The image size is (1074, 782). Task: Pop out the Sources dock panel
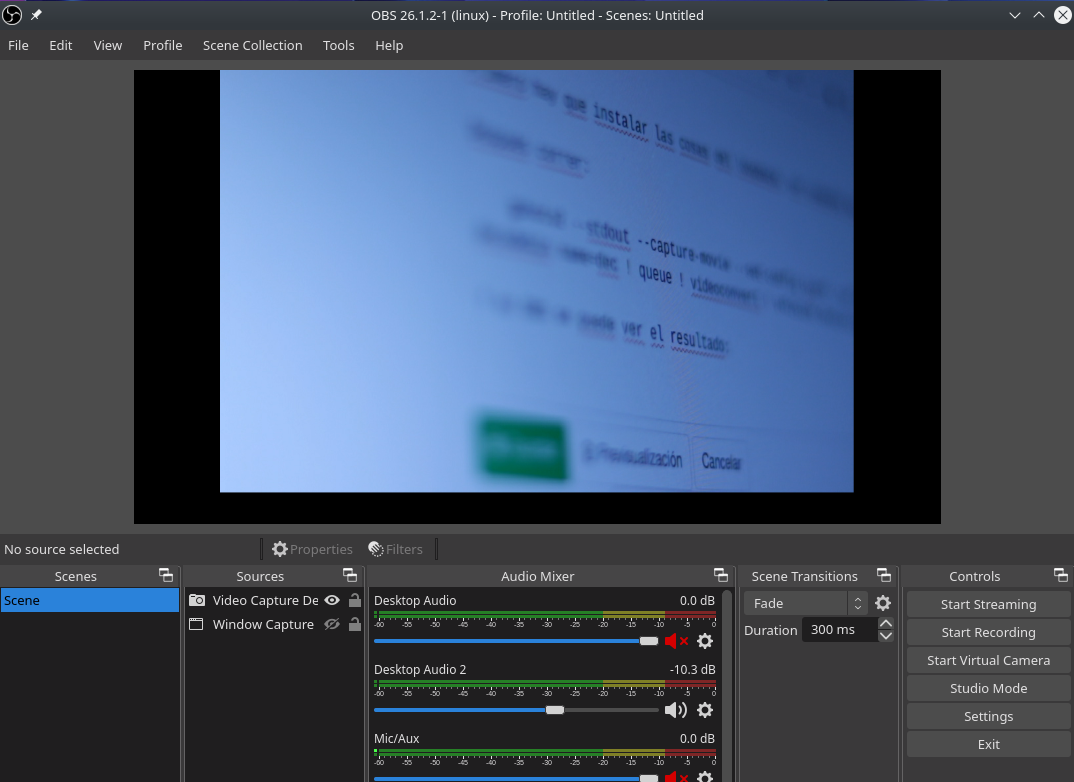pyautogui.click(x=350, y=575)
